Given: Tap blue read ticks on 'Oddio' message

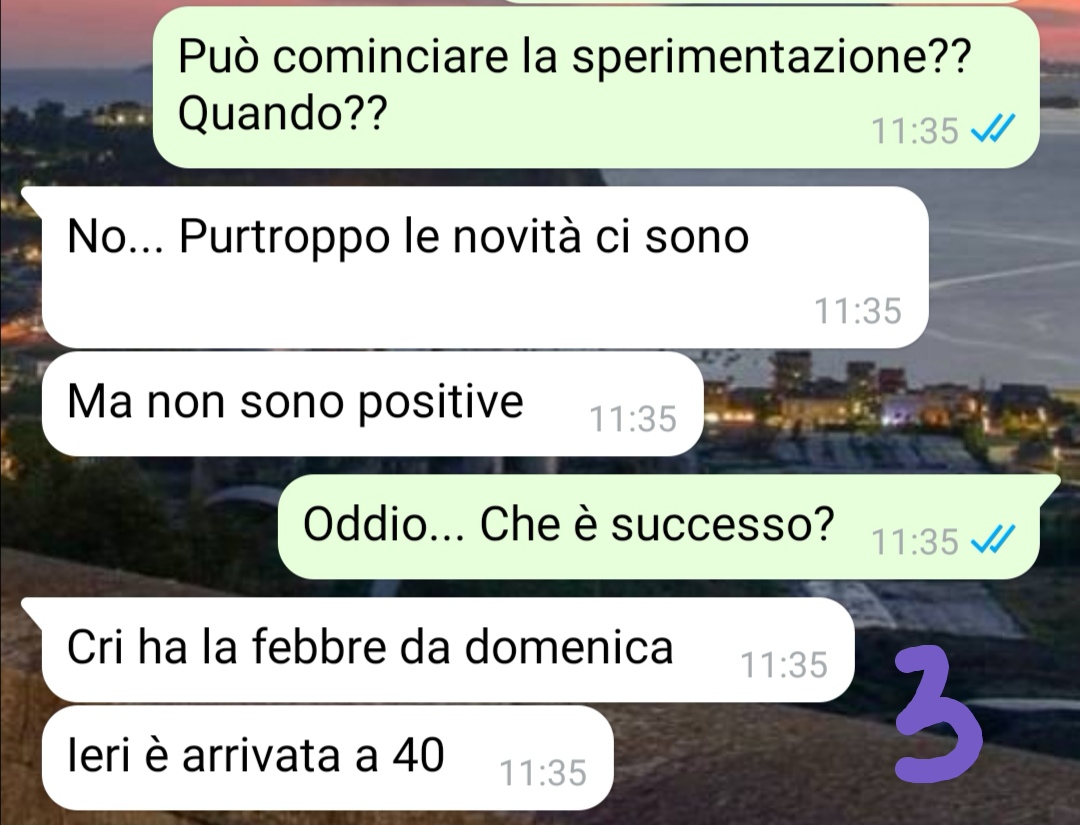Looking at the screenshot, I should pyautogui.click(x=993, y=539).
